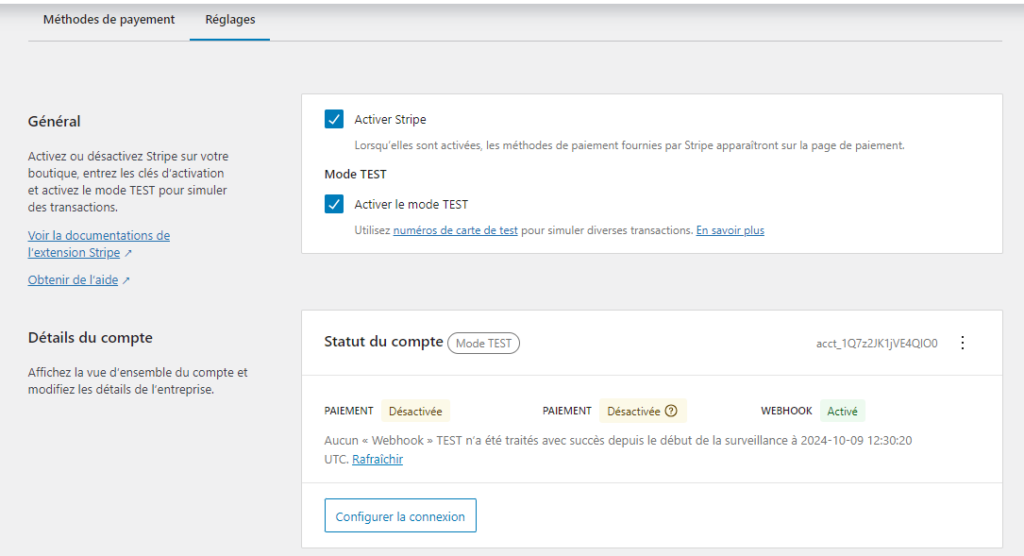Viewport: 1024px width, 556px height.
Task: Click the Détails du compte section title
Action: pyautogui.click(x=90, y=338)
